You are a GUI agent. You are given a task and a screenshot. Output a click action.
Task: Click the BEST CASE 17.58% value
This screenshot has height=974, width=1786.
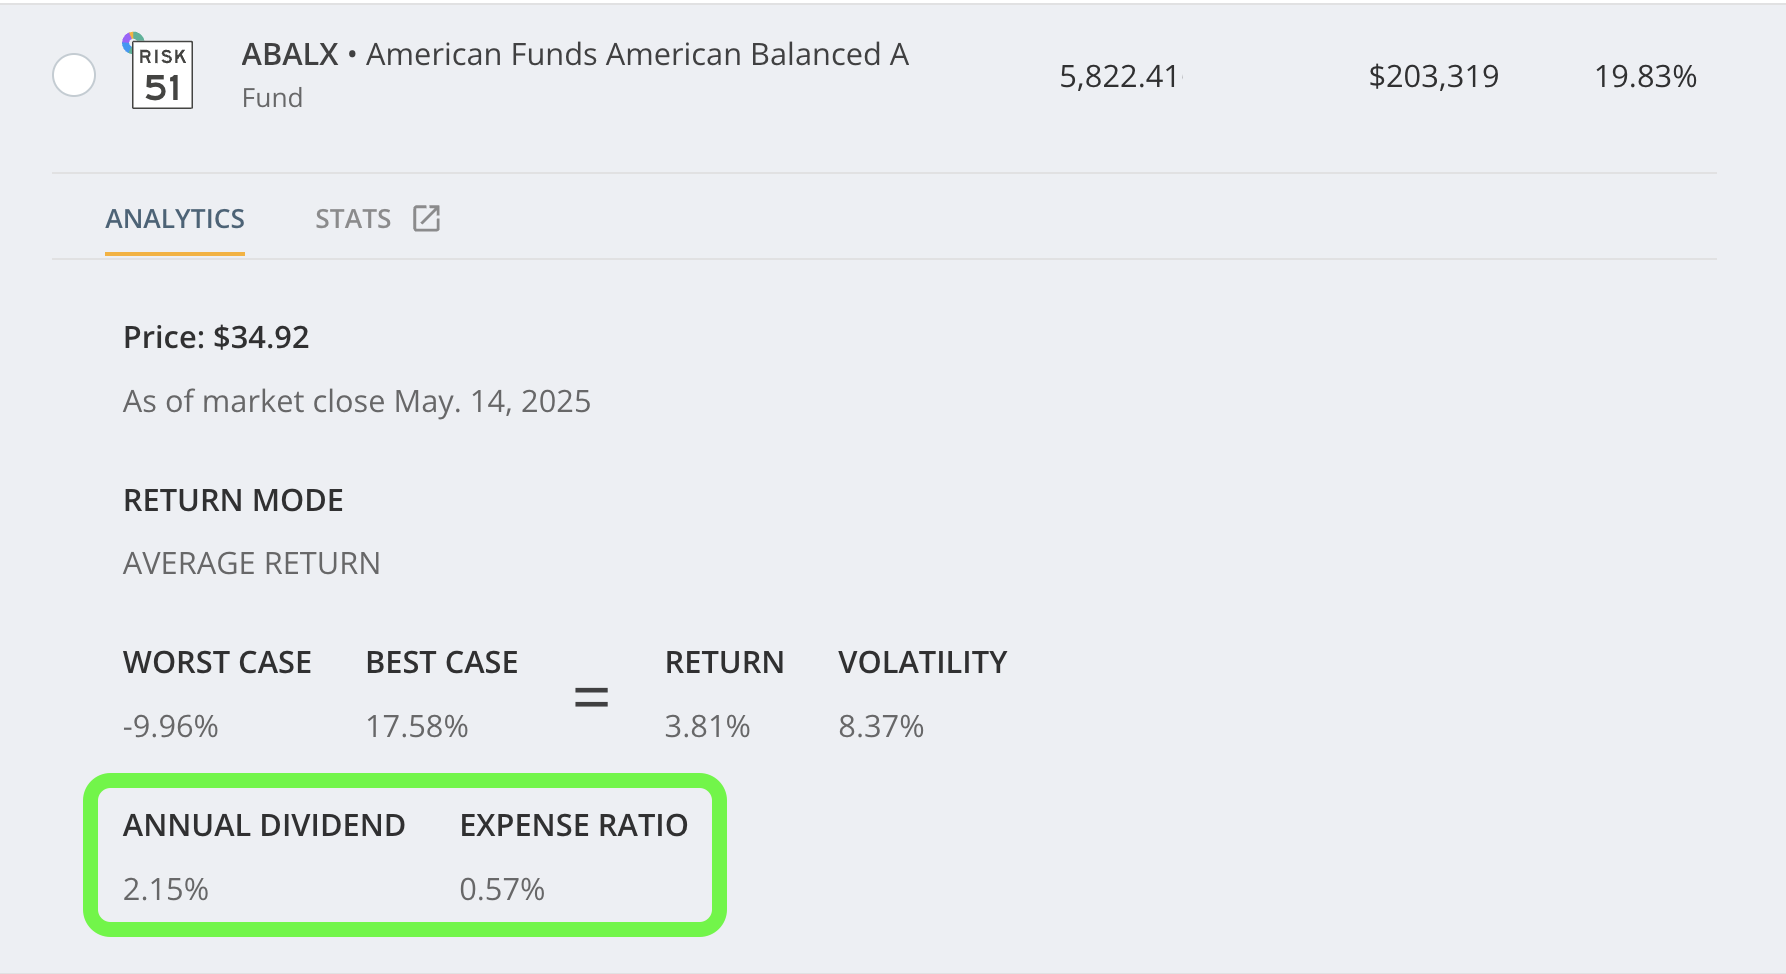point(416,727)
